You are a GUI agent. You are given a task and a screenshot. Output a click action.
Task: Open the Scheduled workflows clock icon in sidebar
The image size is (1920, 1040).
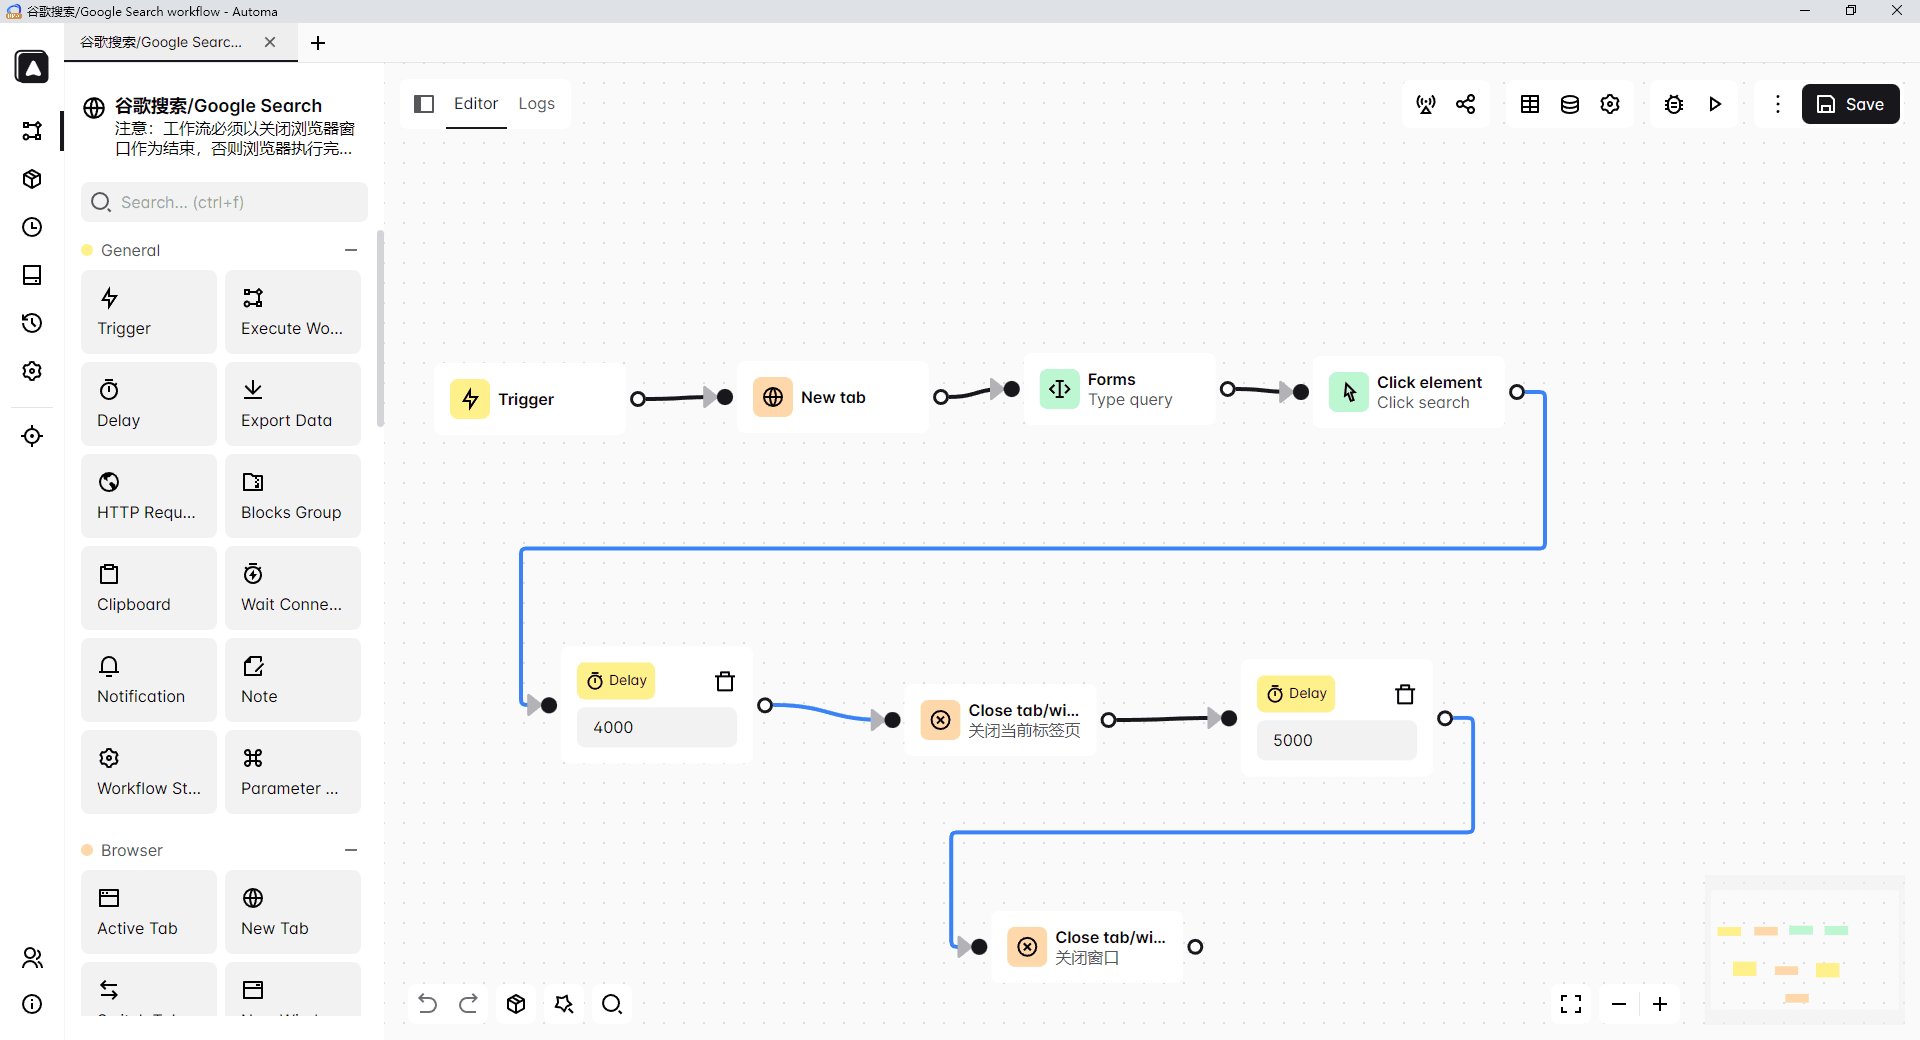(32, 227)
